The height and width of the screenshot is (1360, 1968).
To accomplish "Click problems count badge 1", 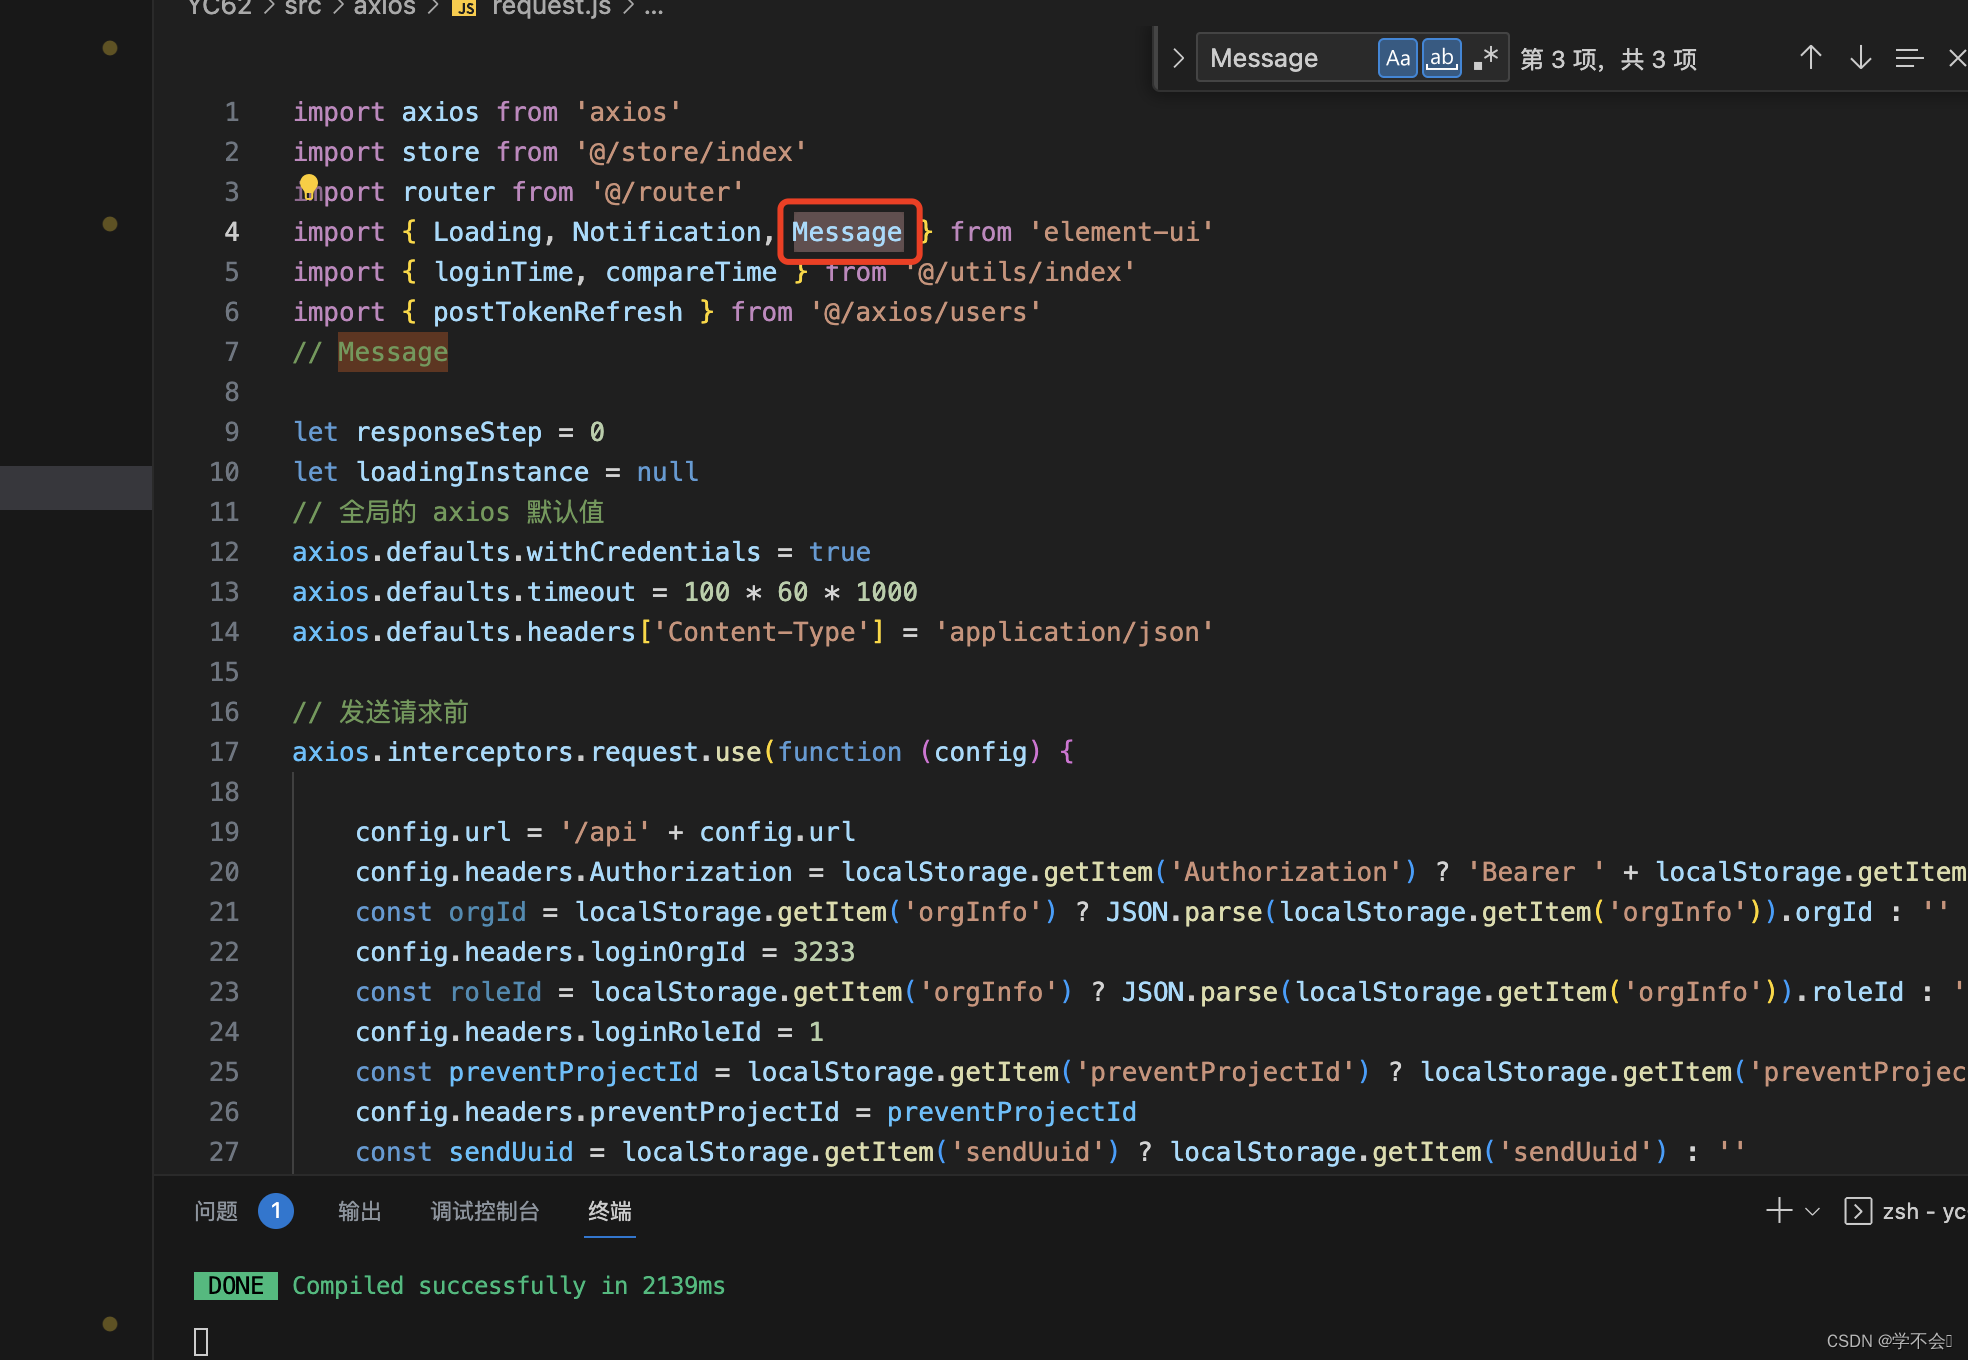I will pyautogui.click(x=276, y=1211).
